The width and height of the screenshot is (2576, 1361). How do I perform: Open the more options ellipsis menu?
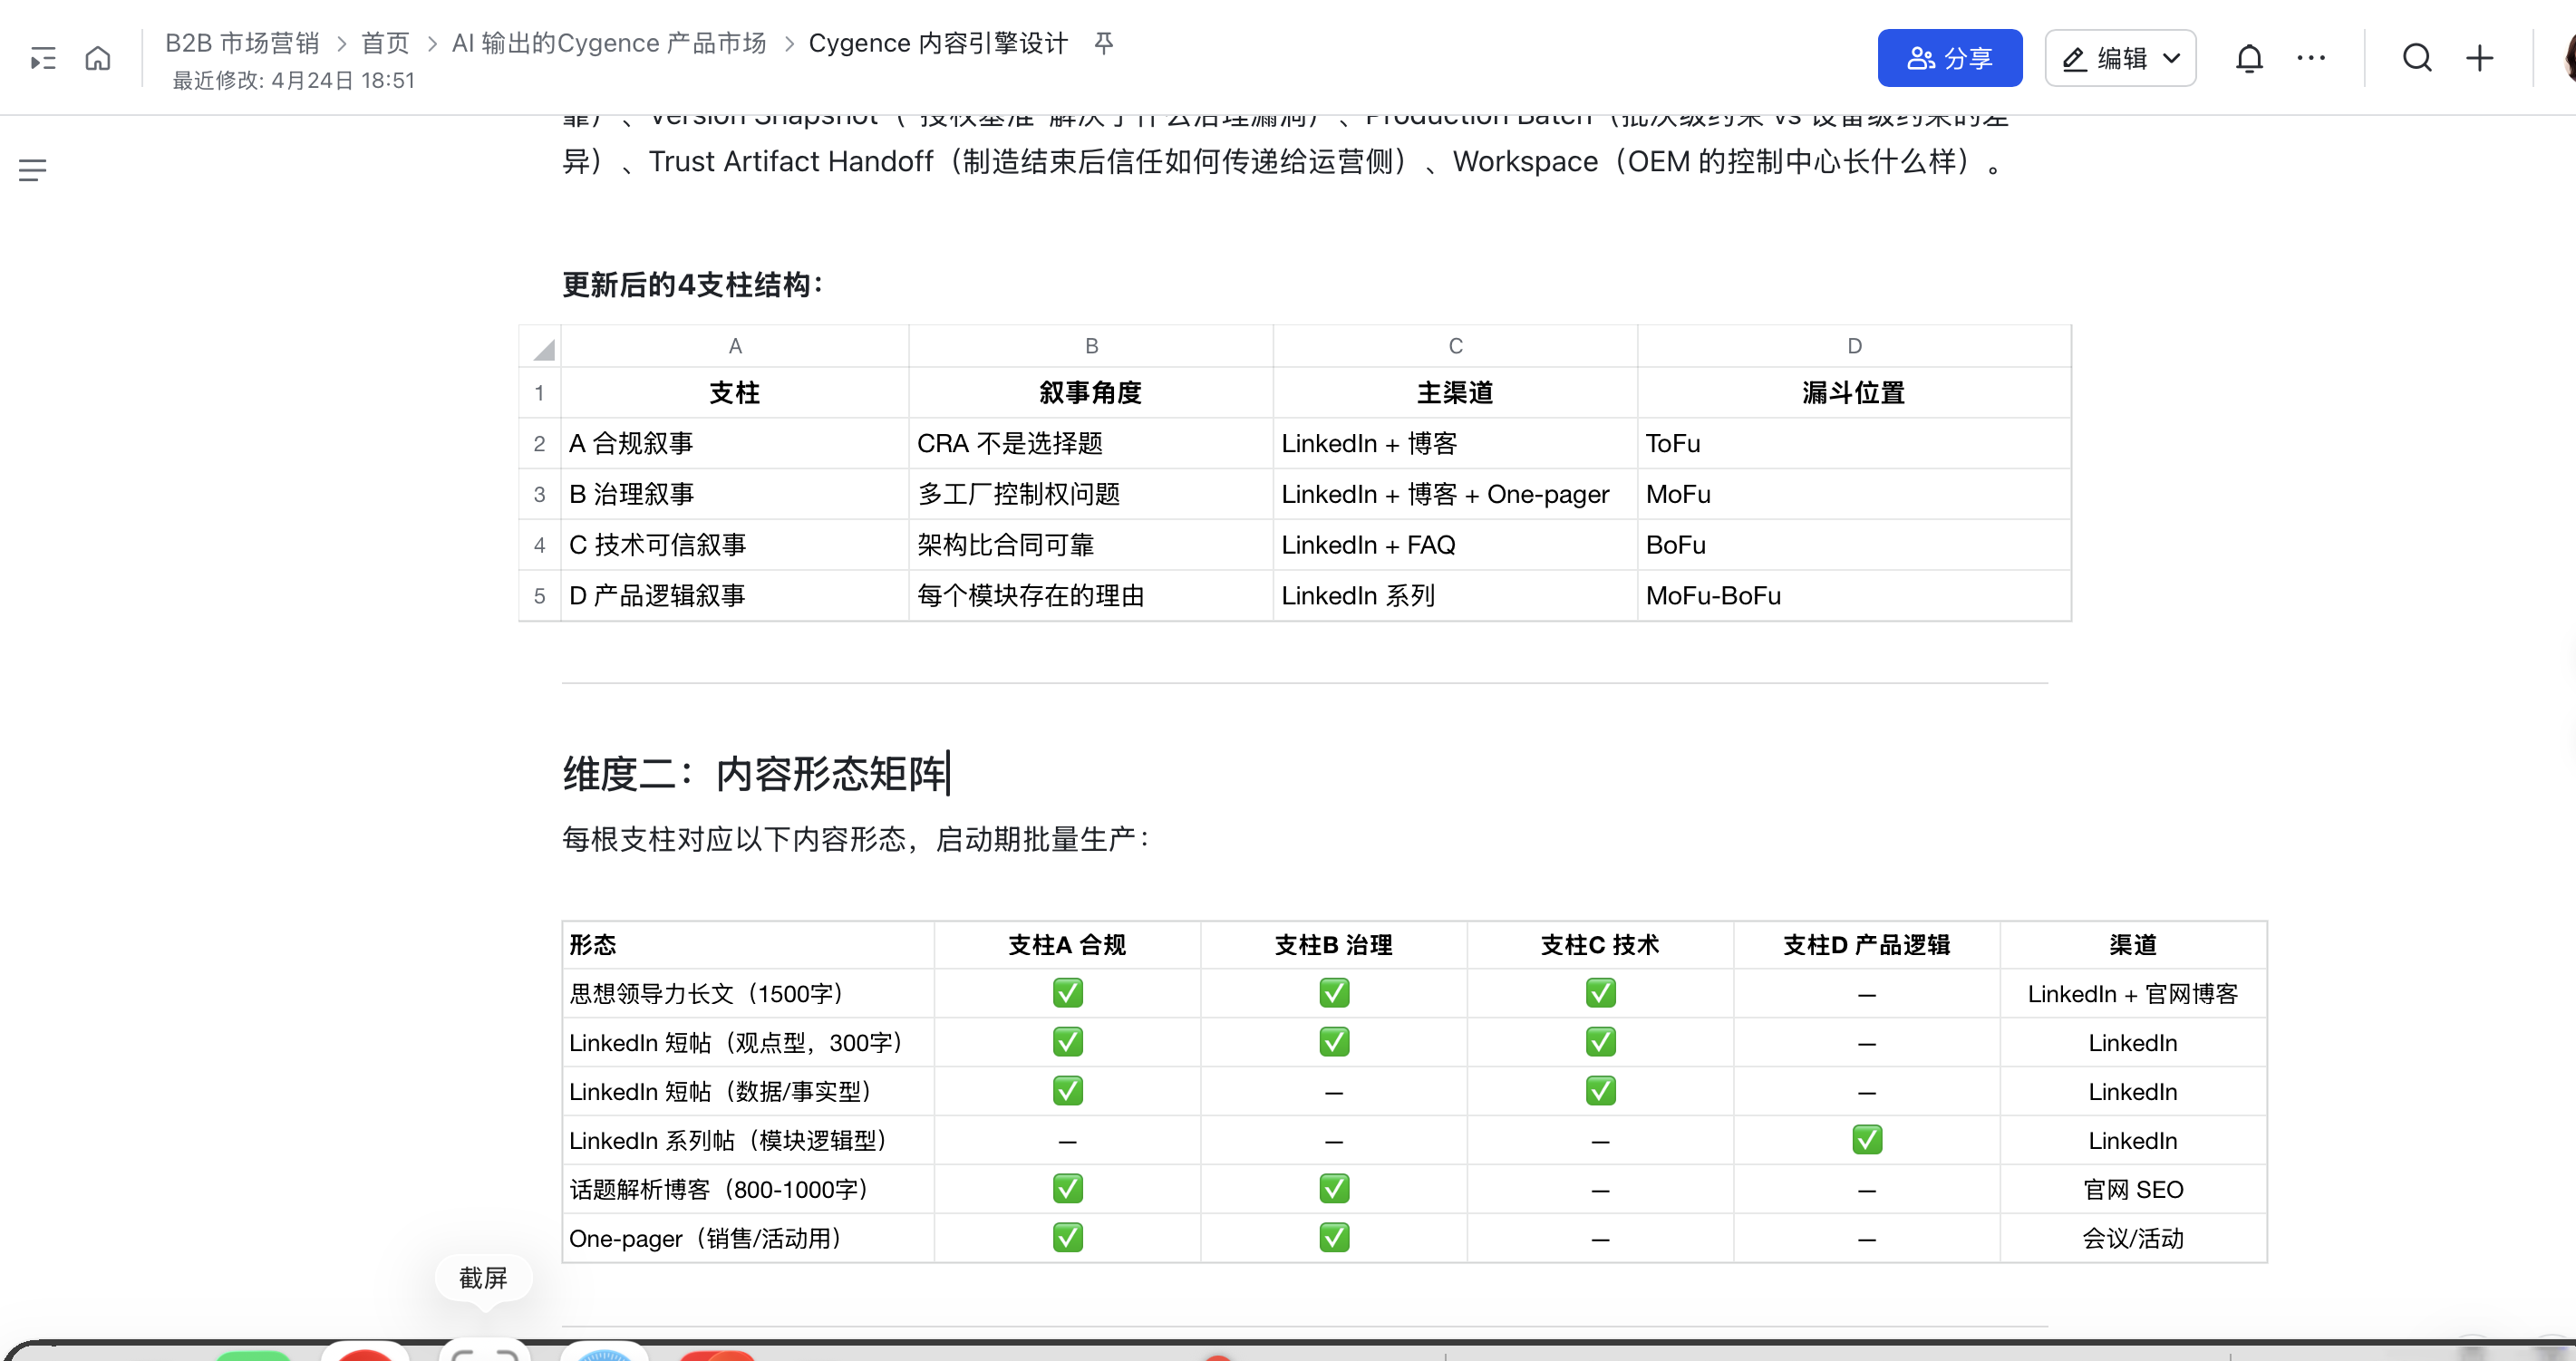point(2311,58)
